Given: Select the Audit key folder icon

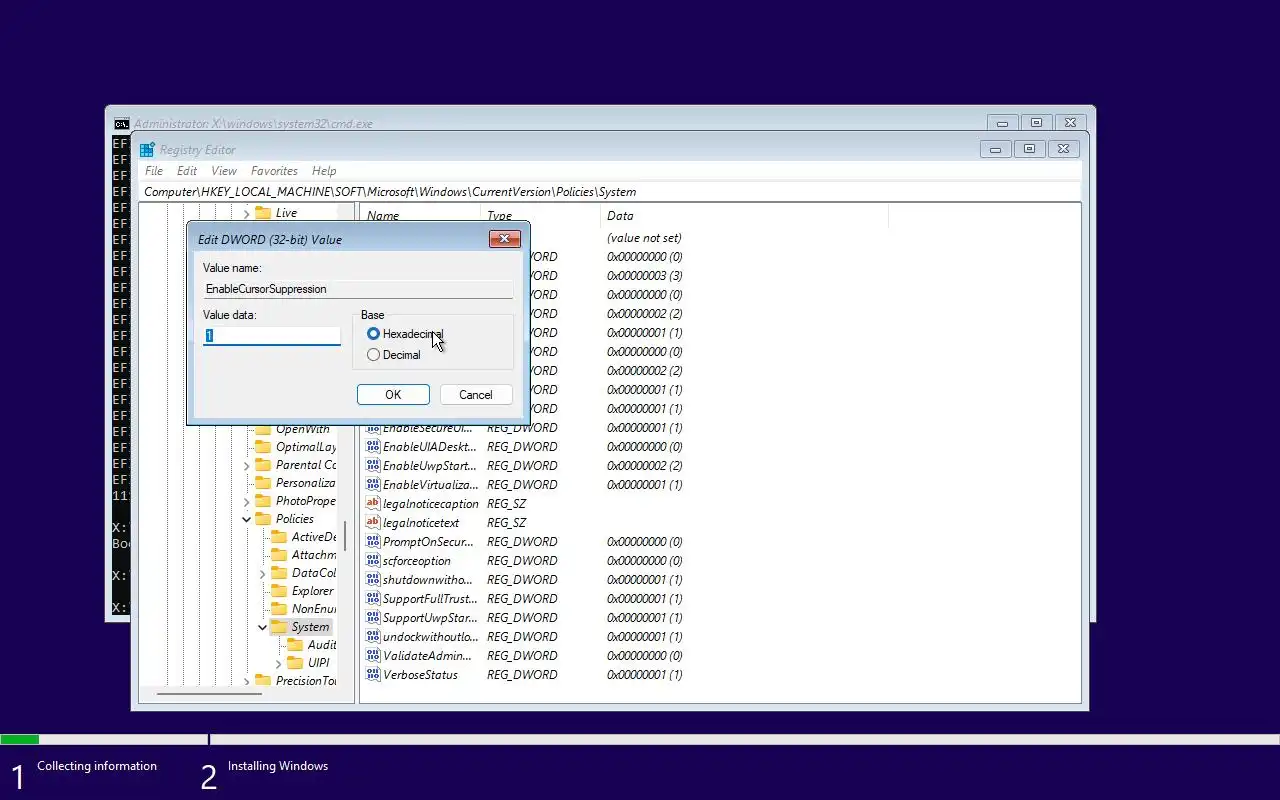Looking at the screenshot, I should click(295, 645).
